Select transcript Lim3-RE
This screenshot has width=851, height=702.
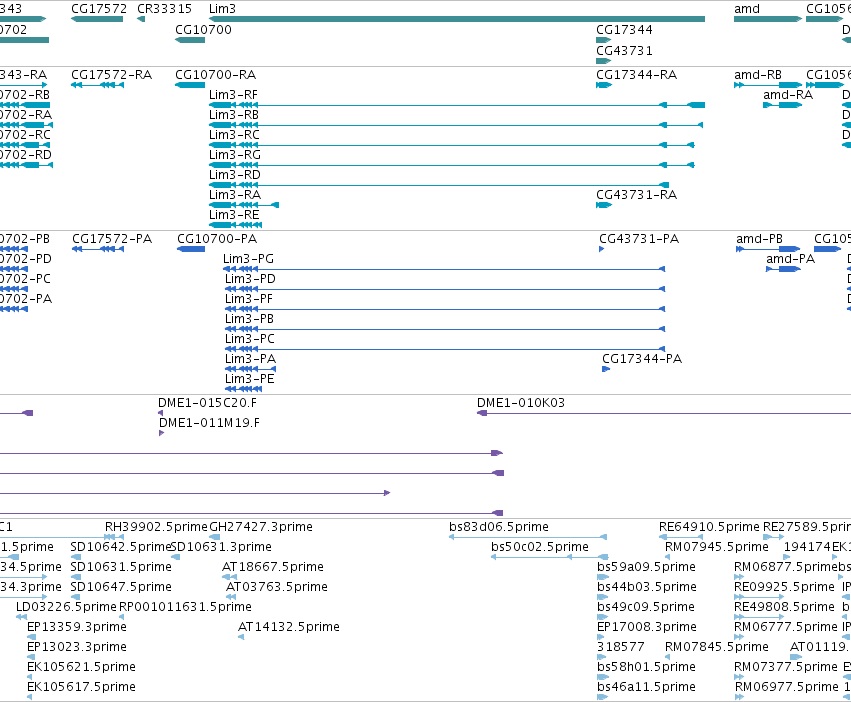pyautogui.click(x=234, y=214)
